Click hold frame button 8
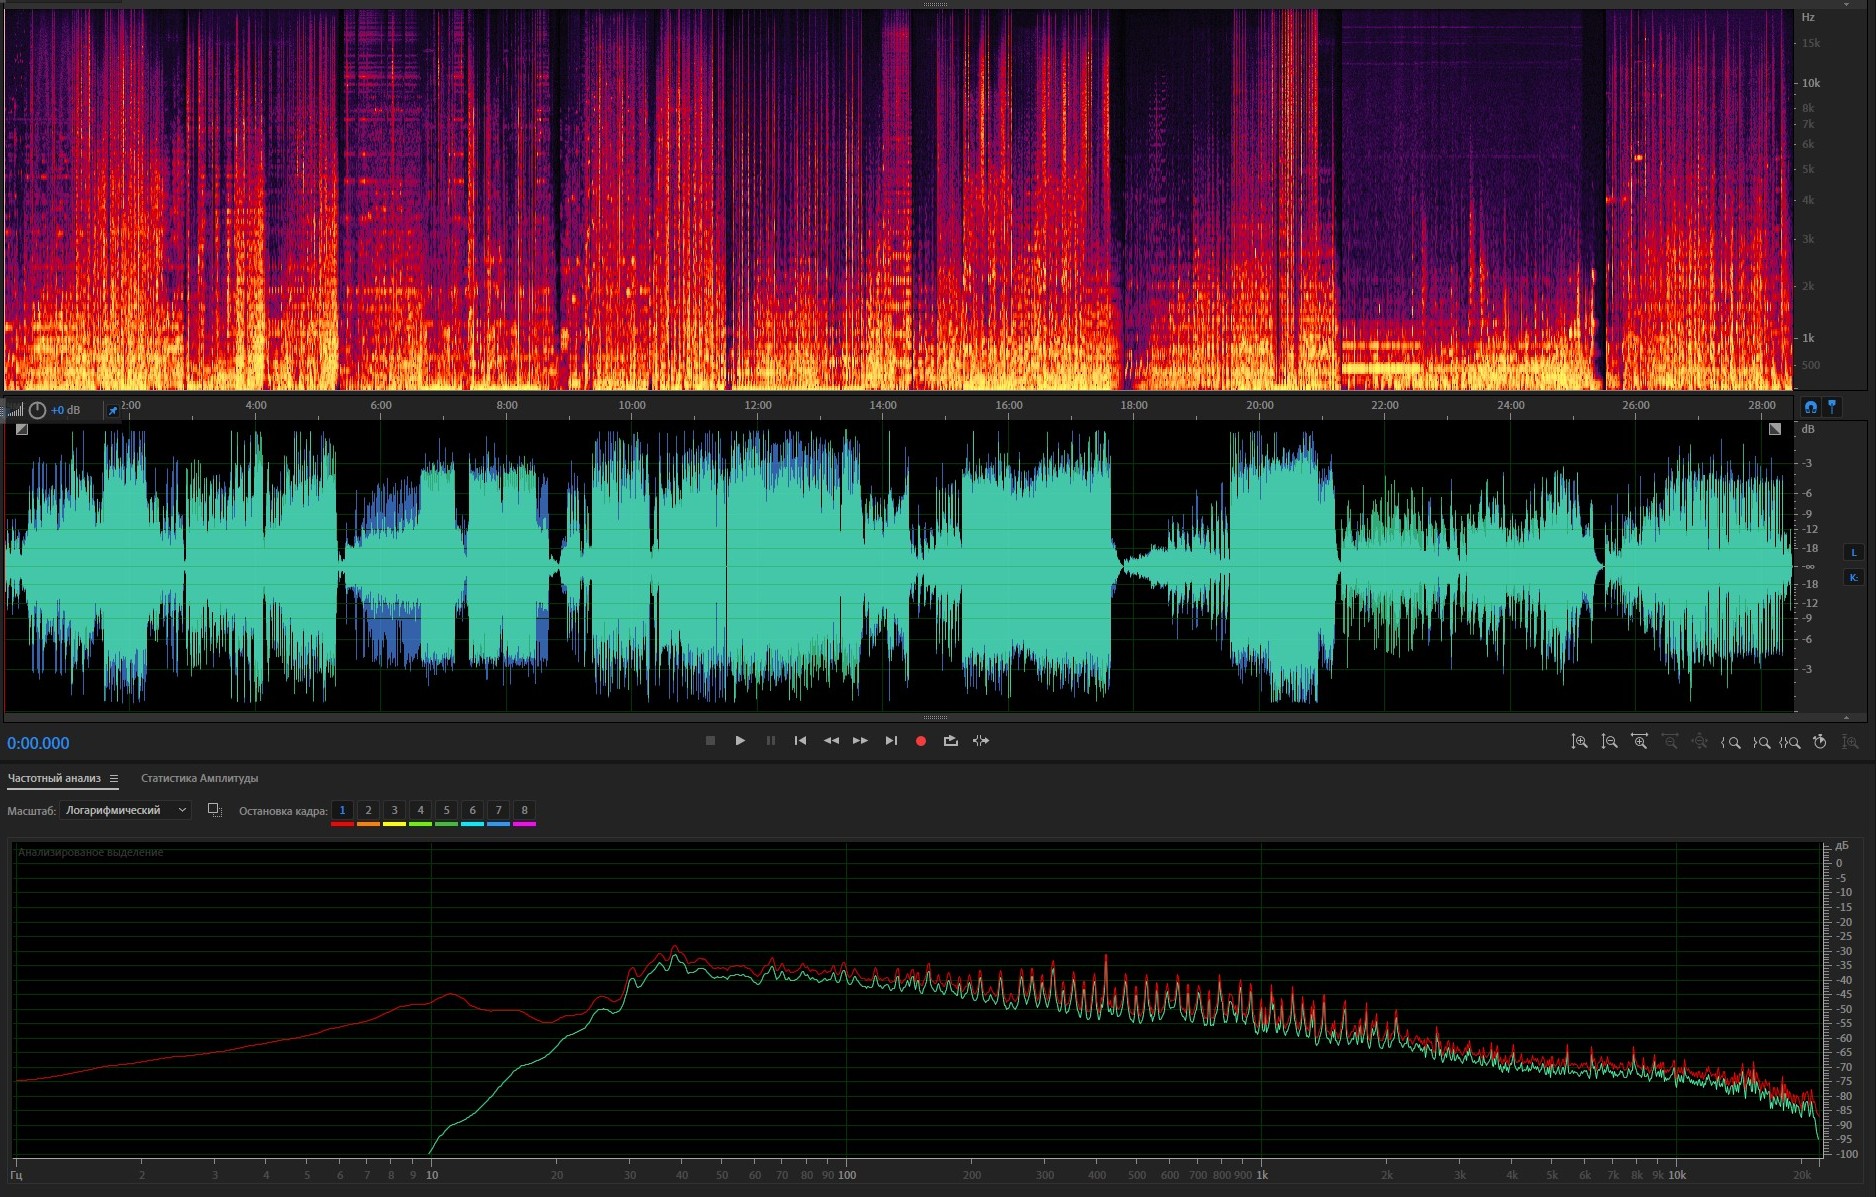 524,811
